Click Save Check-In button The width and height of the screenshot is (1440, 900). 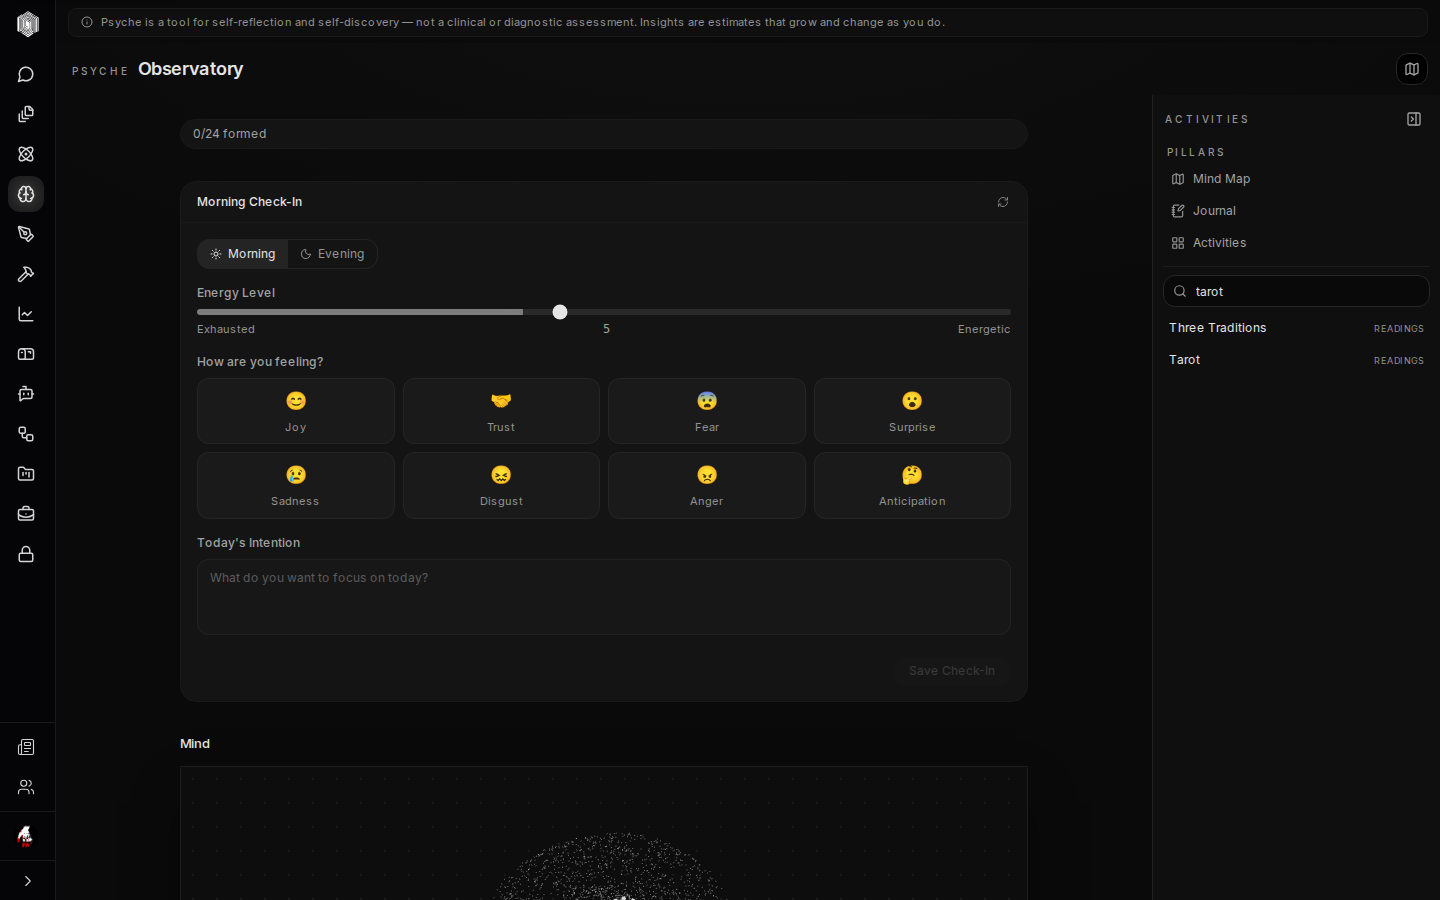coord(952,671)
